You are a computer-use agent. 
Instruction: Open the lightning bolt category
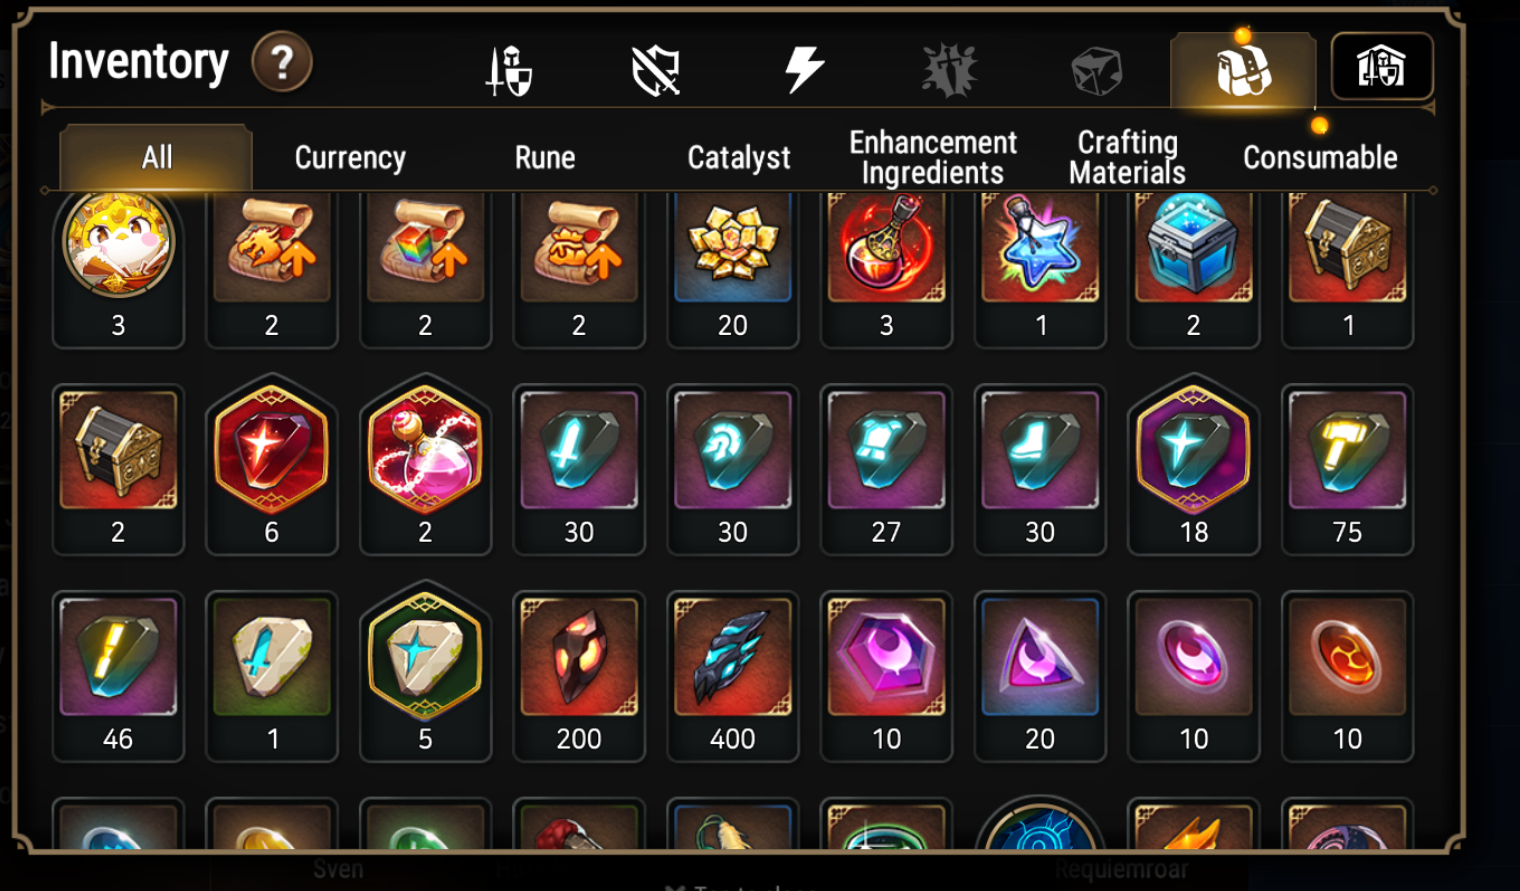tap(803, 70)
